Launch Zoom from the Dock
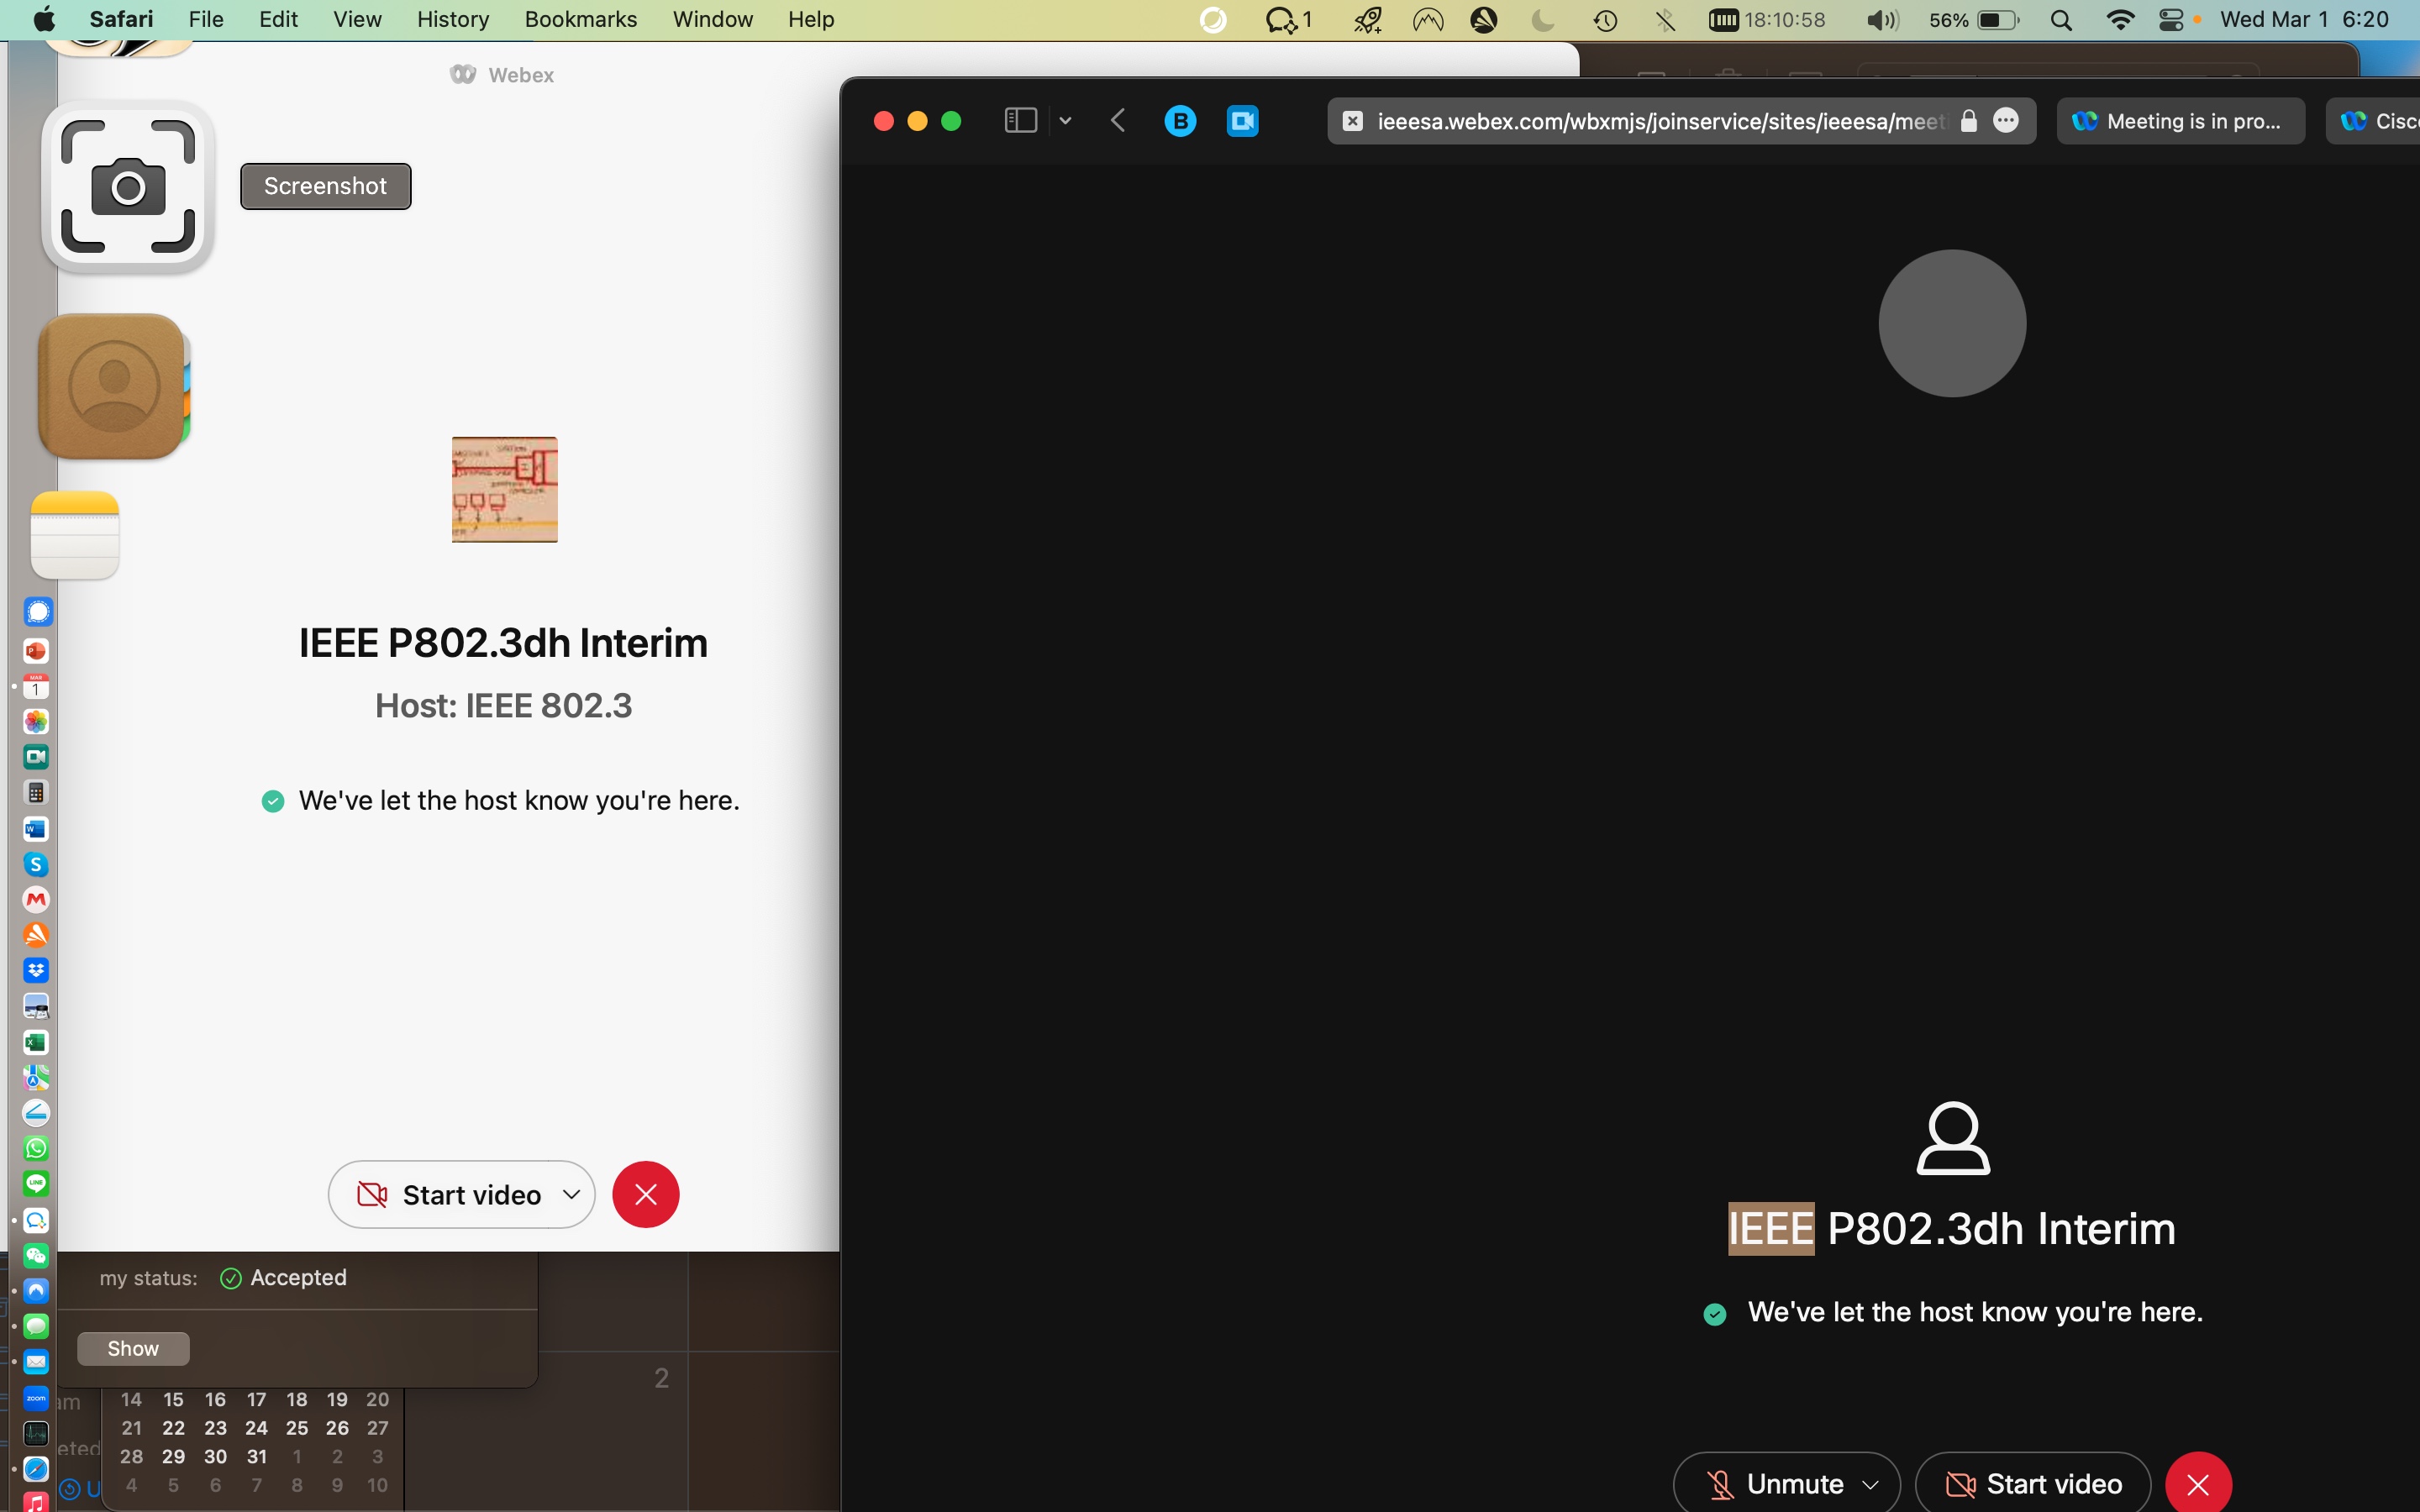 [x=36, y=1397]
